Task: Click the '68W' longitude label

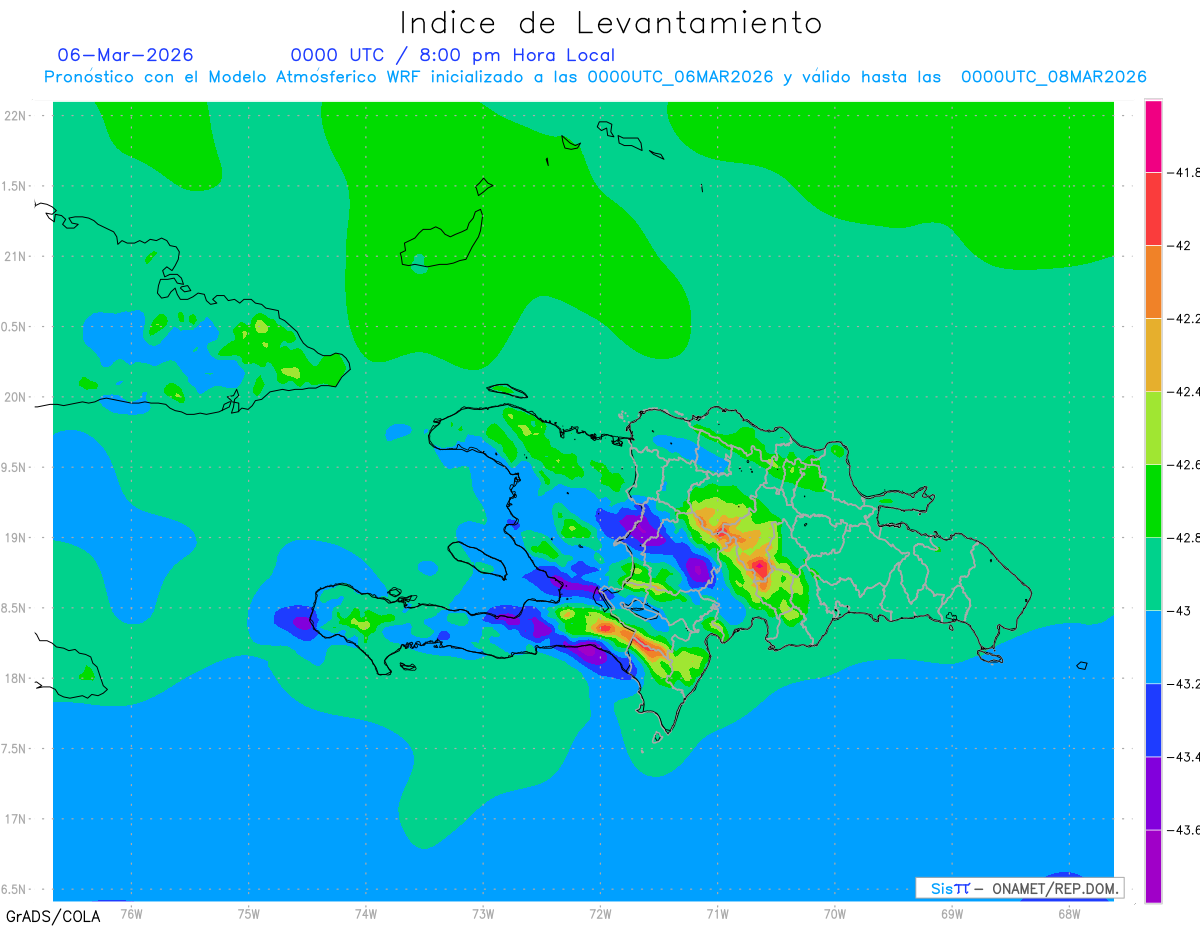Action: click(1068, 913)
